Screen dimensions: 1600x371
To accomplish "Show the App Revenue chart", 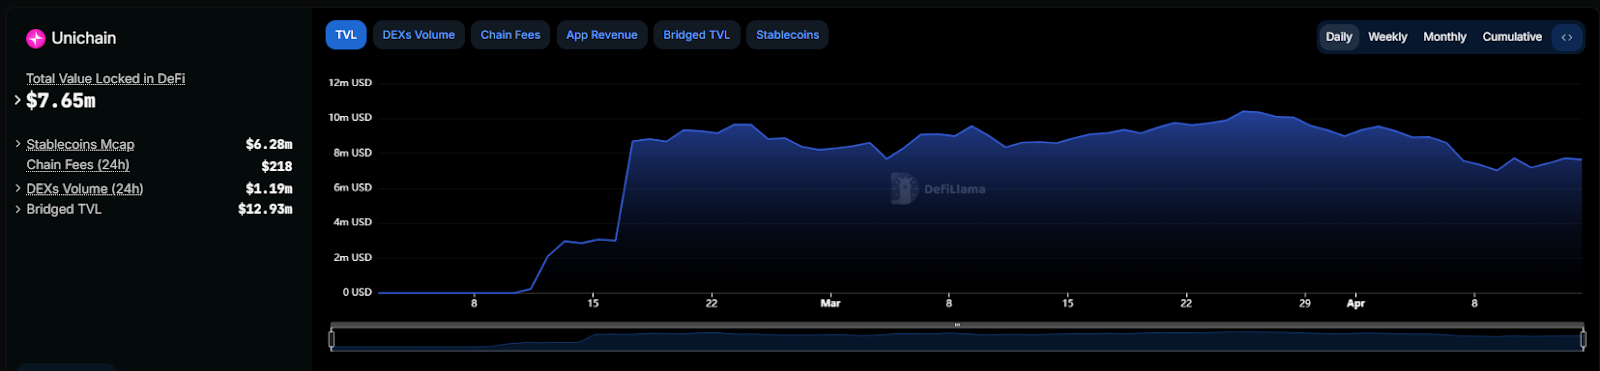I will point(602,35).
